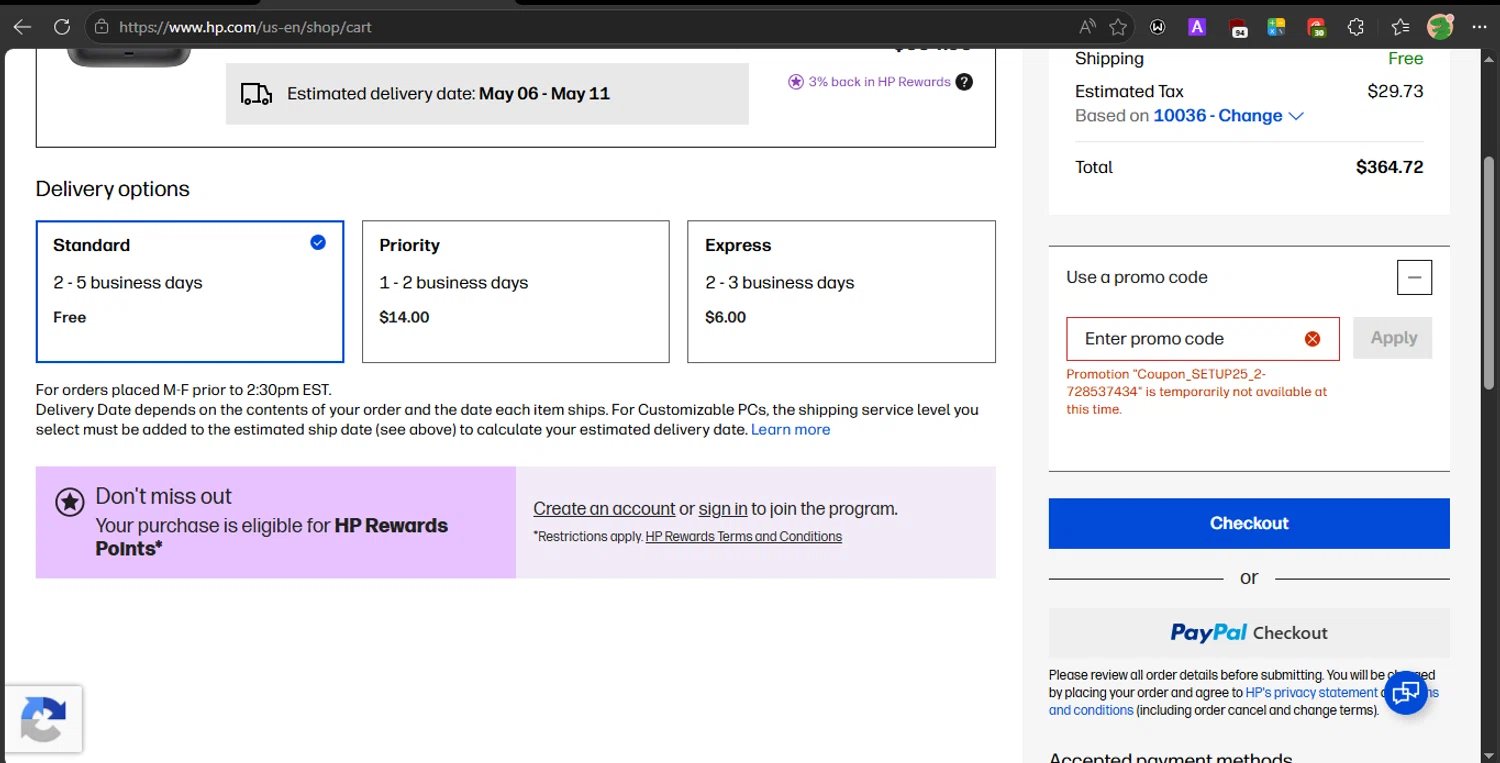The width and height of the screenshot is (1500, 763).
Task: Choose PayPal Checkout
Action: [1249, 633]
